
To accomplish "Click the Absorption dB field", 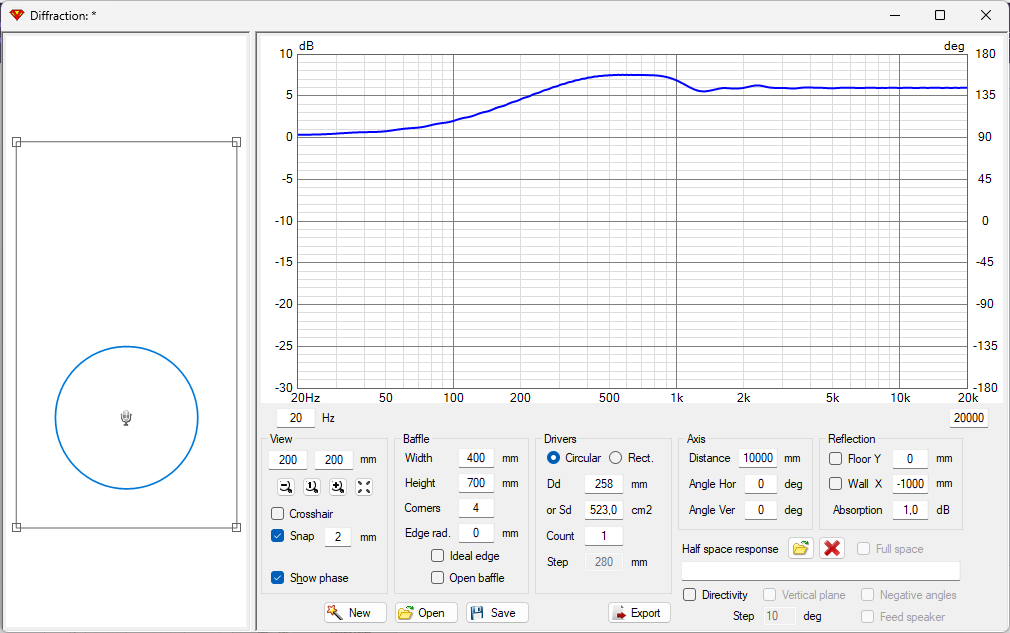I will coord(910,510).
